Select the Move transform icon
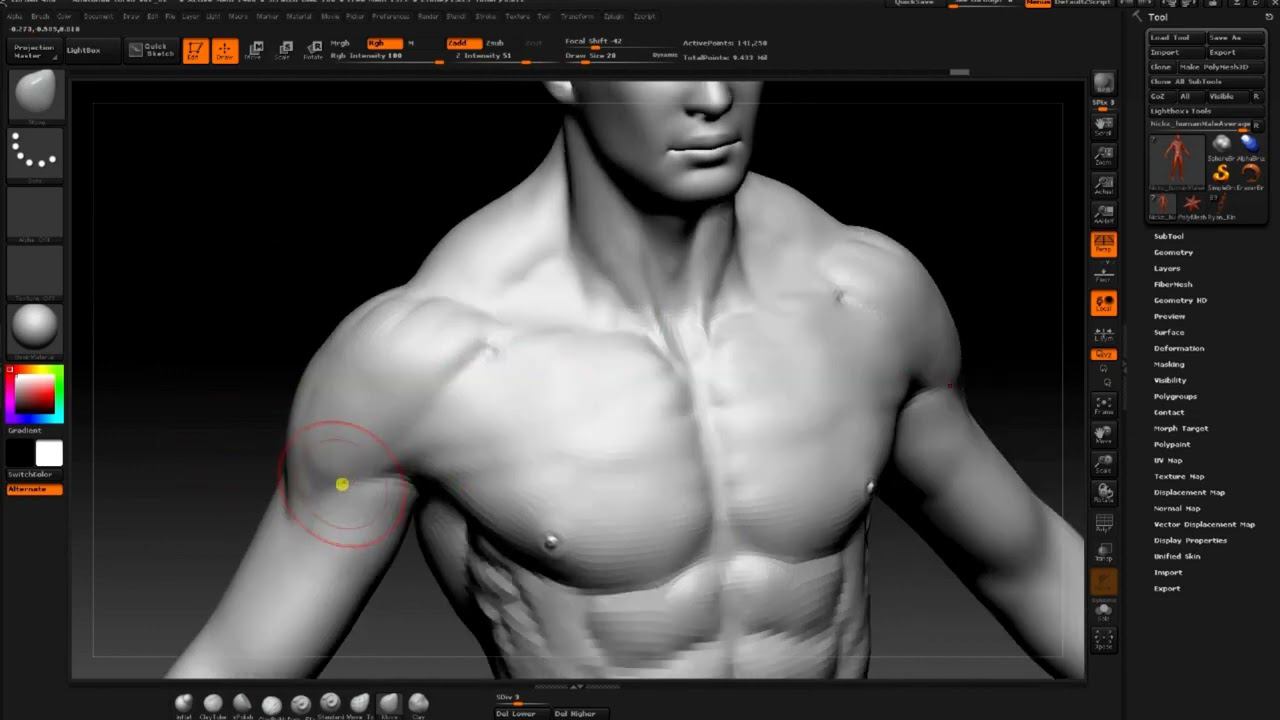 pos(255,50)
